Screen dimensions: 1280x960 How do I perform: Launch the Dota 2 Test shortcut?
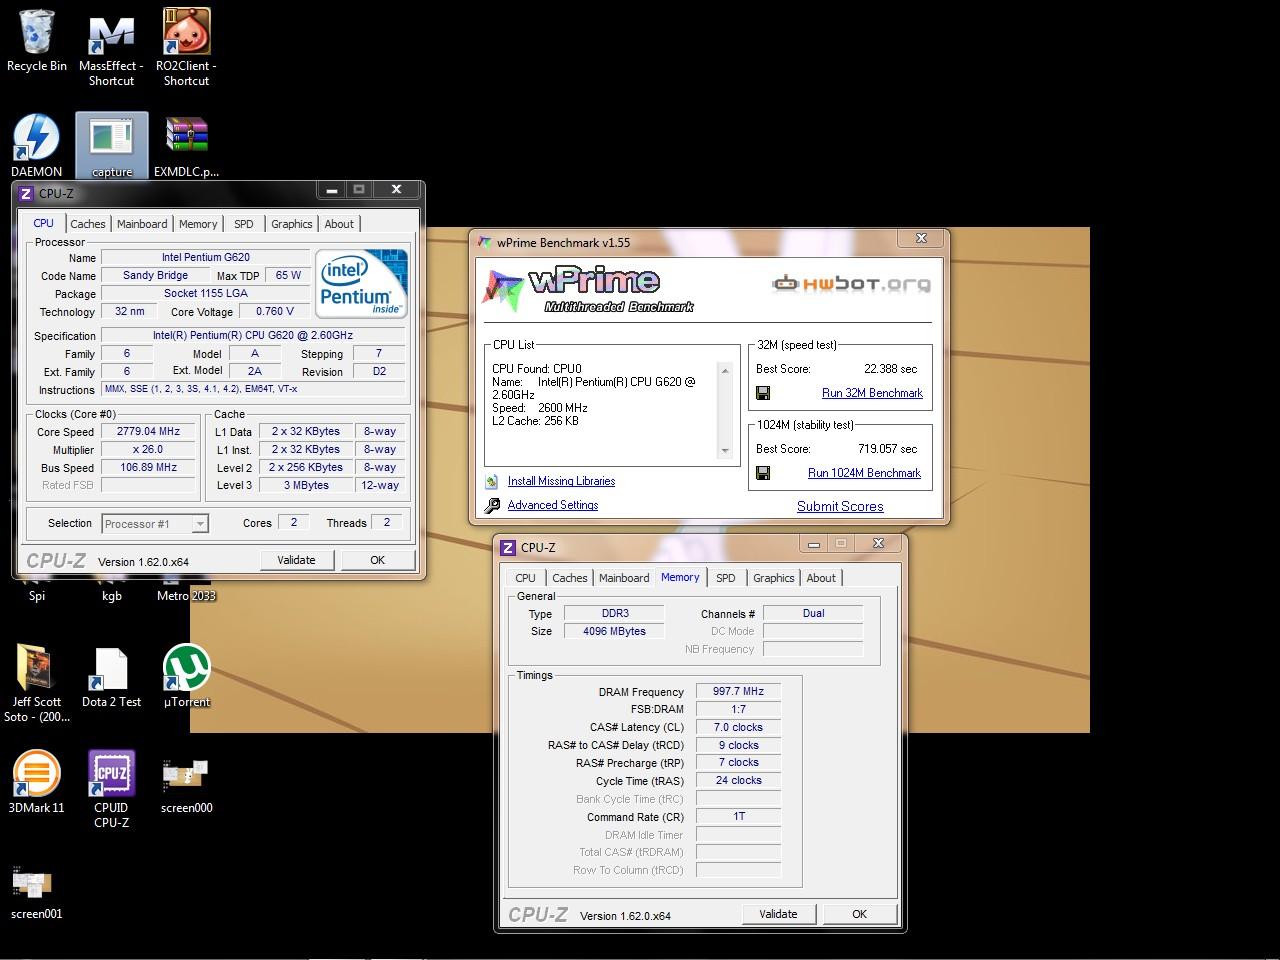[x=111, y=678]
